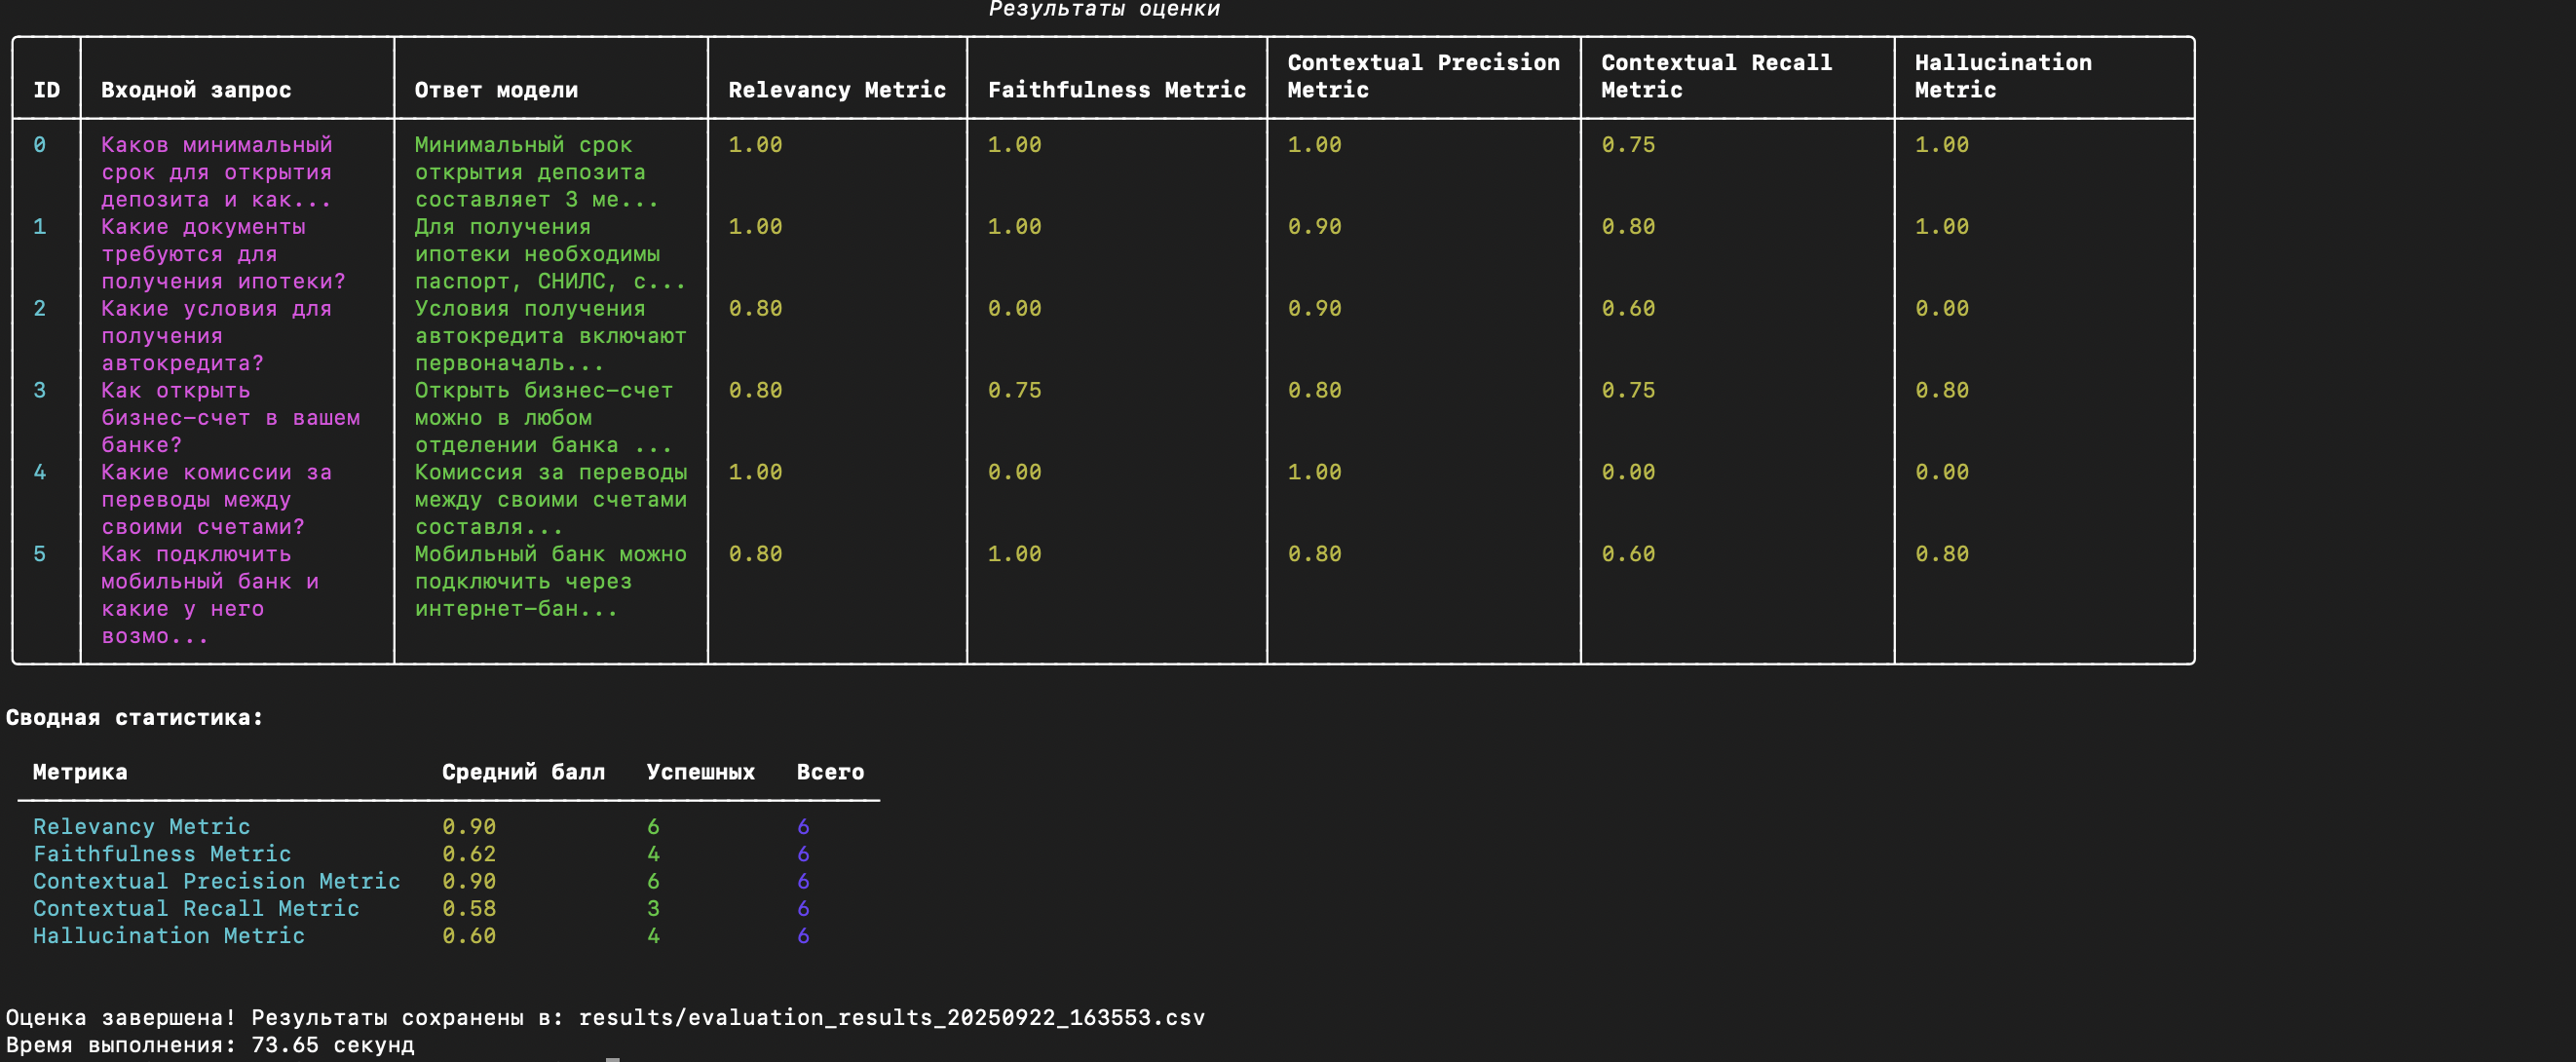The width and height of the screenshot is (2576, 1062).
Task: Click the Faithfulness average score 0.62
Action: (x=469, y=854)
